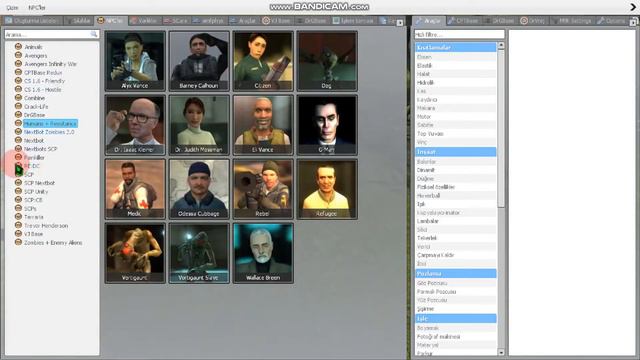
Task: Open the Crack-Life category
Action: (36, 107)
